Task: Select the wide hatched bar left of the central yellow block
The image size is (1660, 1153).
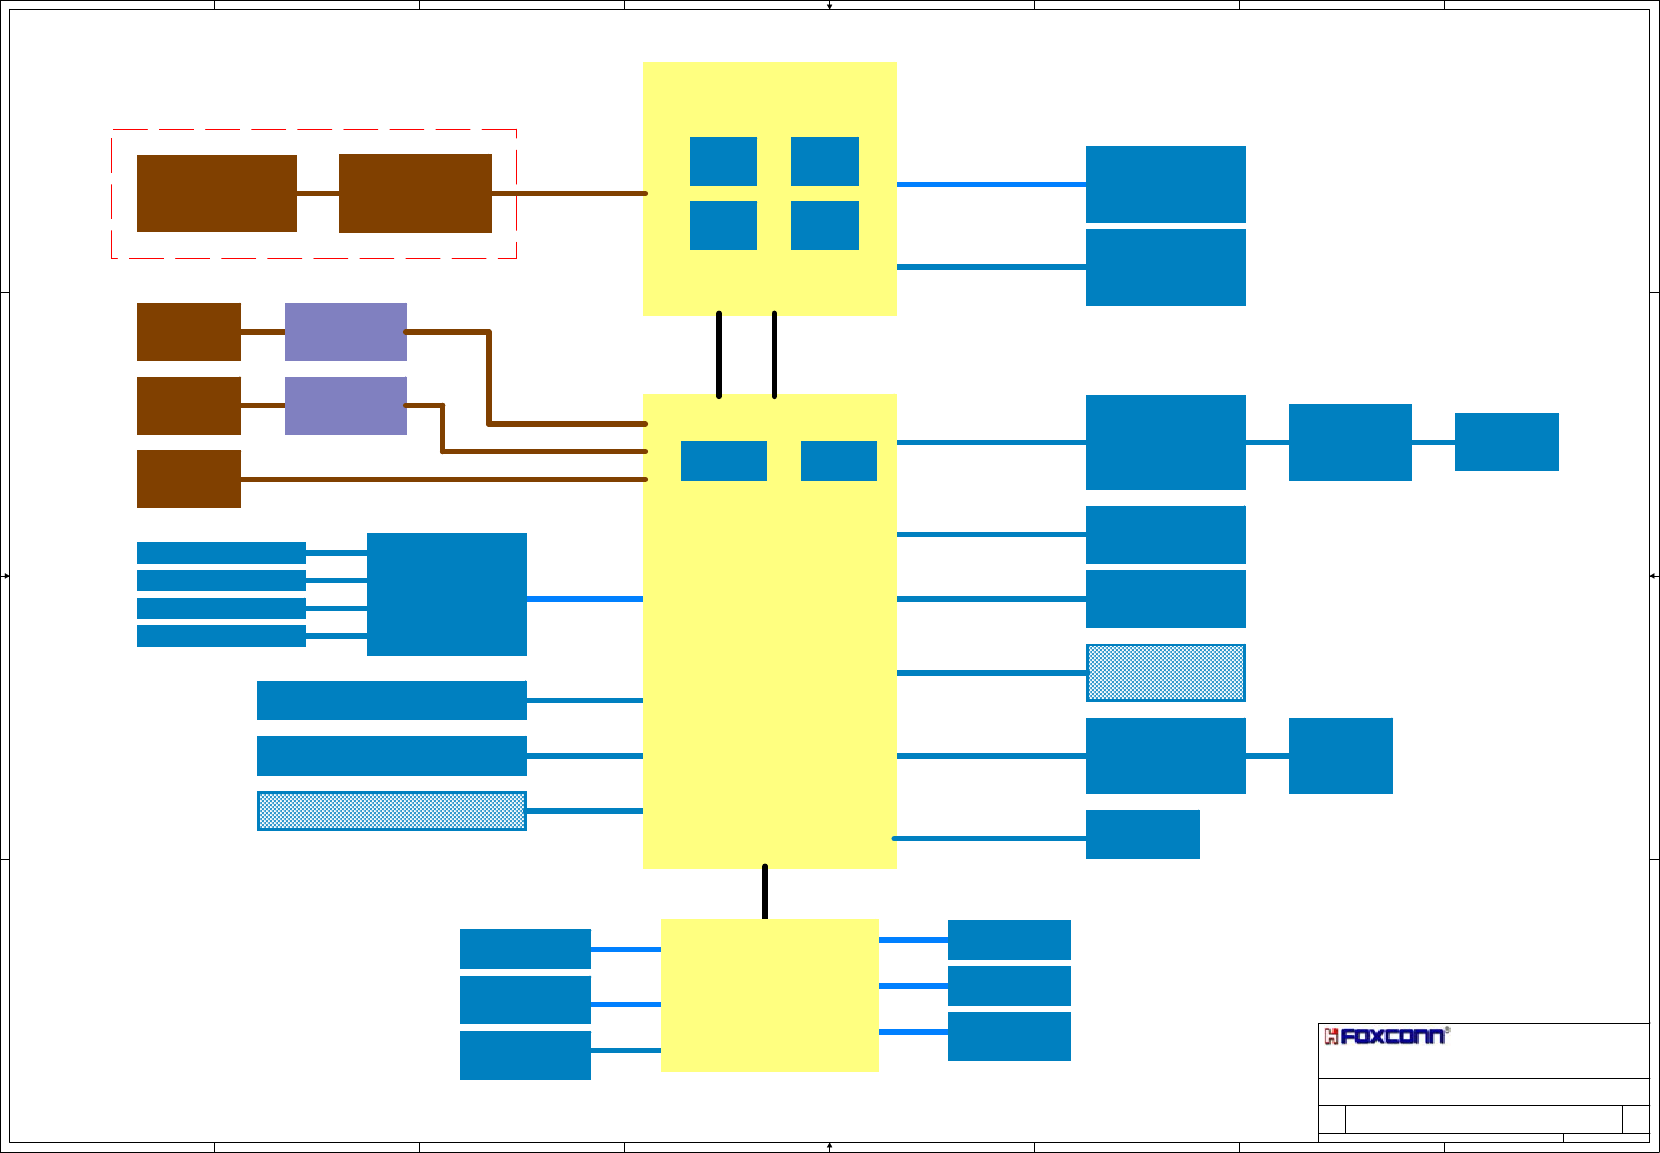Action: (392, 811)
